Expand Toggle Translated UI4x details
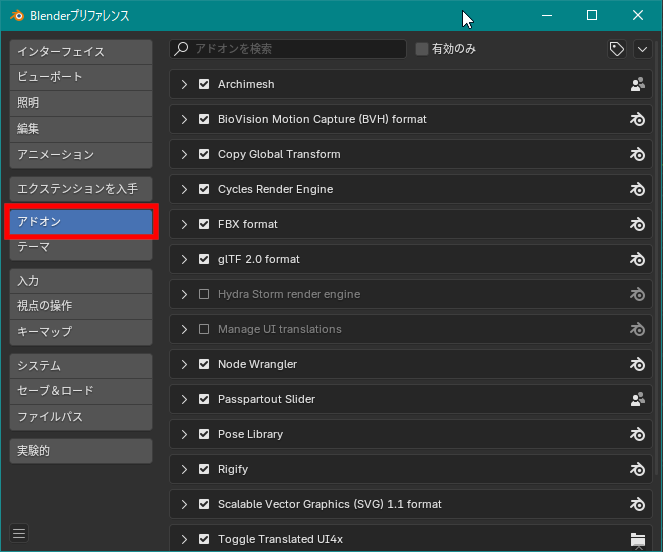The height and width of the screenshot is (552, 663). point(184,539)
